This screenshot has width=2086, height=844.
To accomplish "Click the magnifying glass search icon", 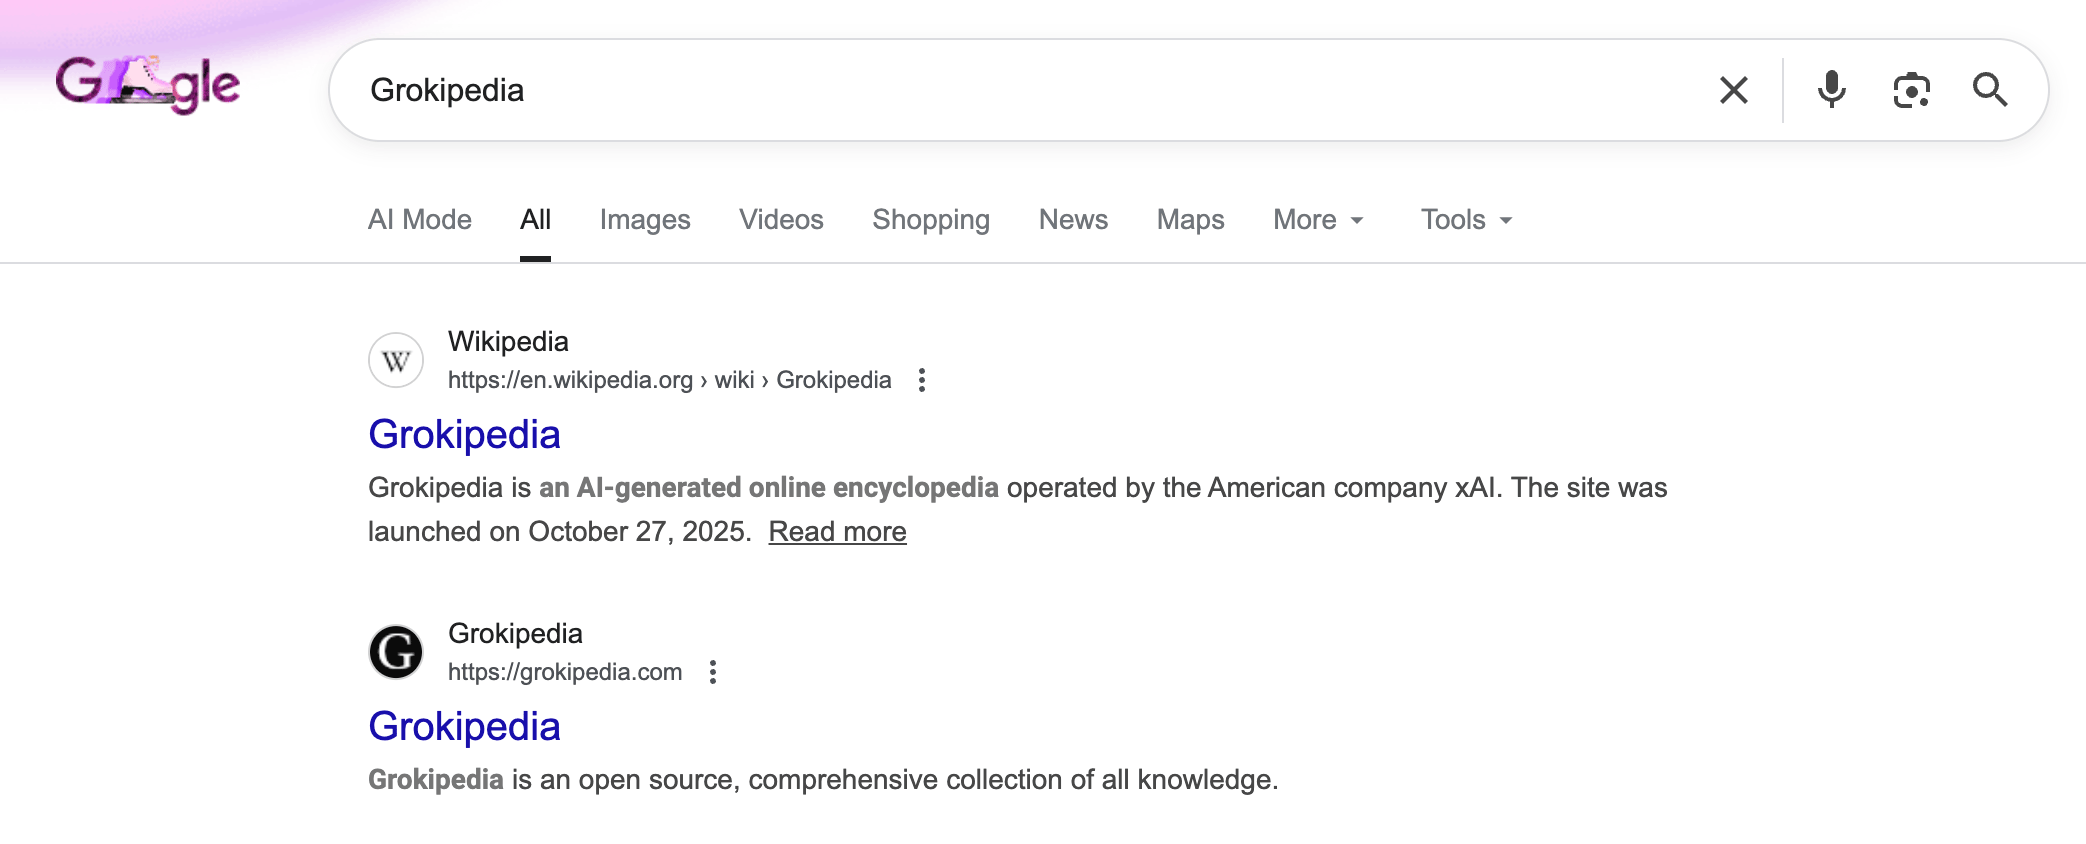I will coord(1989,90).
